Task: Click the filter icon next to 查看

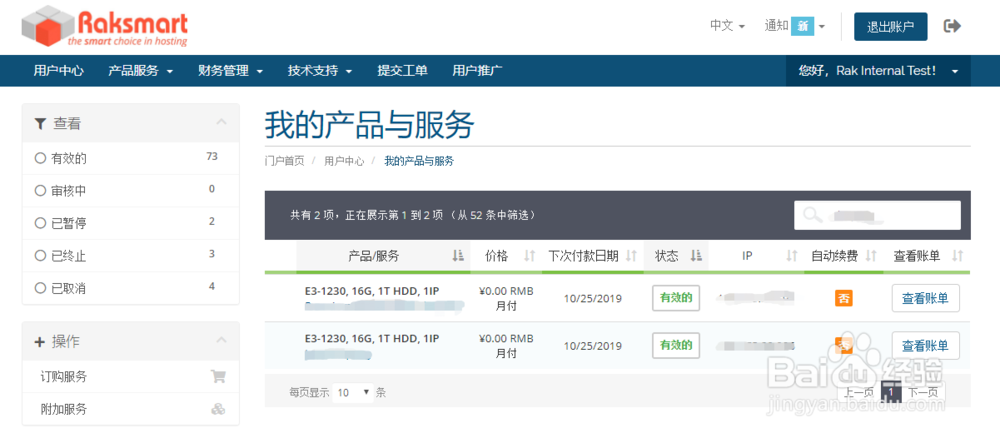Action: click(40, 124)
